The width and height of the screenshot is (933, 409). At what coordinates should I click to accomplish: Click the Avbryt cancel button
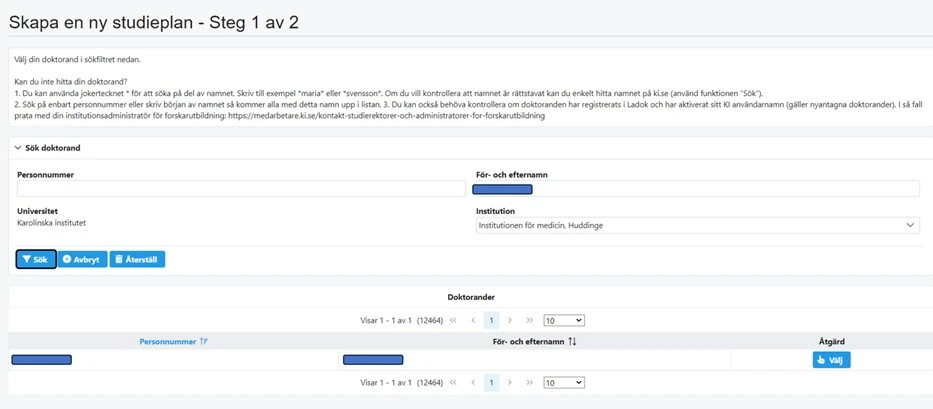82,259
